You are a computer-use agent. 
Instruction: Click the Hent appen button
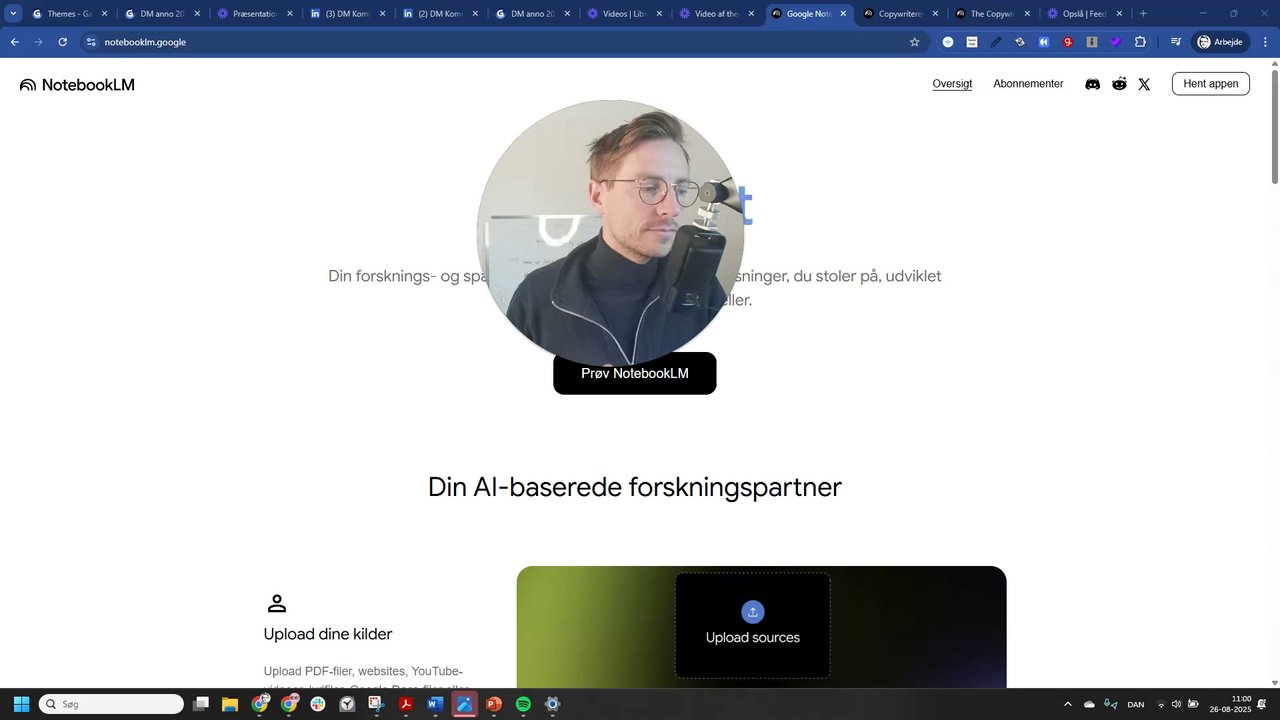1211,84
